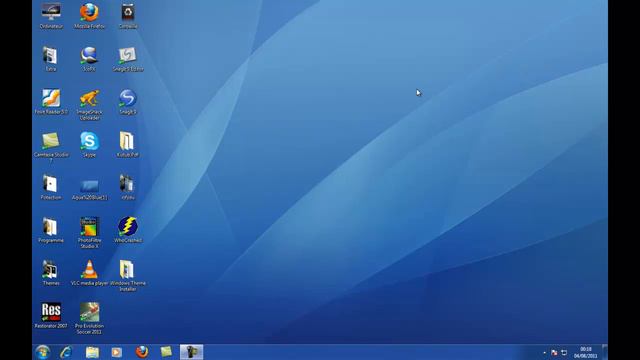Launch the Foxit Reader desktop shortcut
This screenshot has height=360, width=640.
[x=51, y=102]
